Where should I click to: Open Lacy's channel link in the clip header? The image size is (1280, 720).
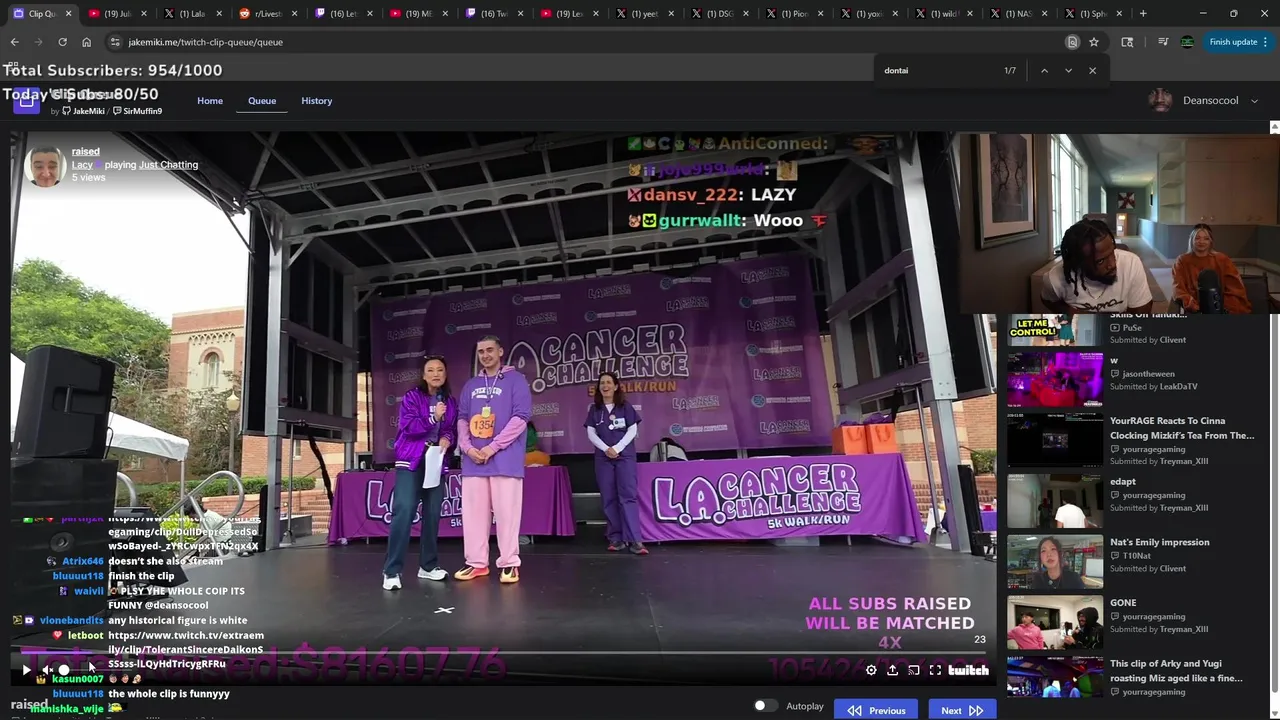pos(82,164)
